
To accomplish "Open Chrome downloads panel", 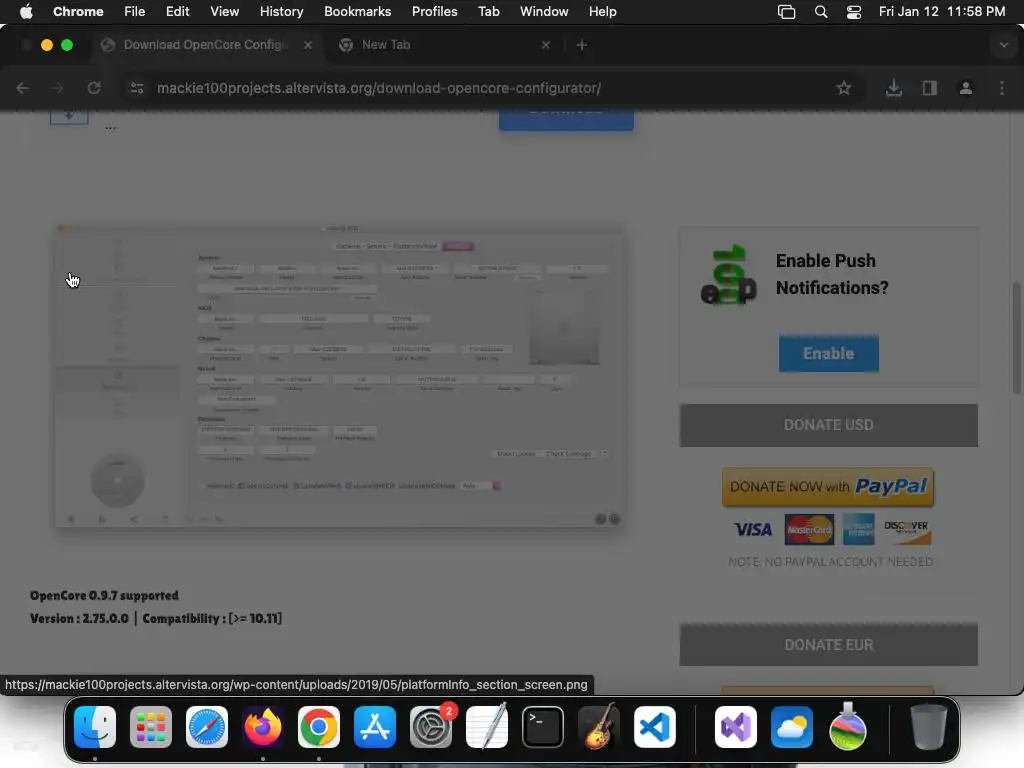I will [893, 88].
